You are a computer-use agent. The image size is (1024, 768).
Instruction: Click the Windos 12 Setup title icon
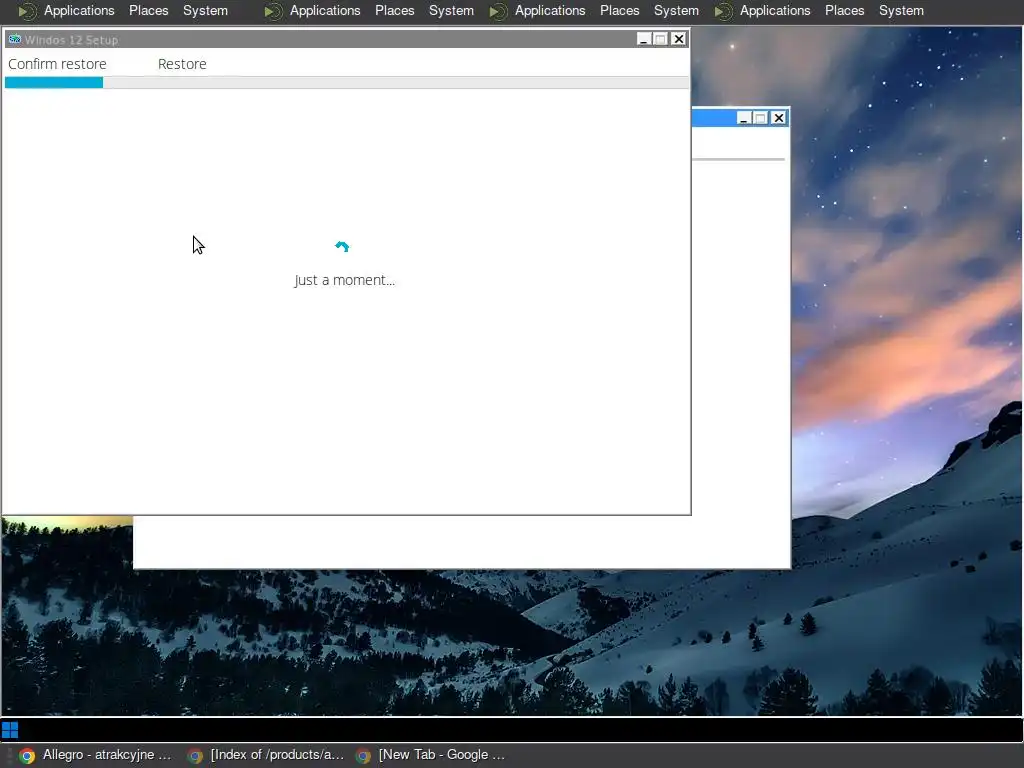pyautogui.click(x=14, y=39)
